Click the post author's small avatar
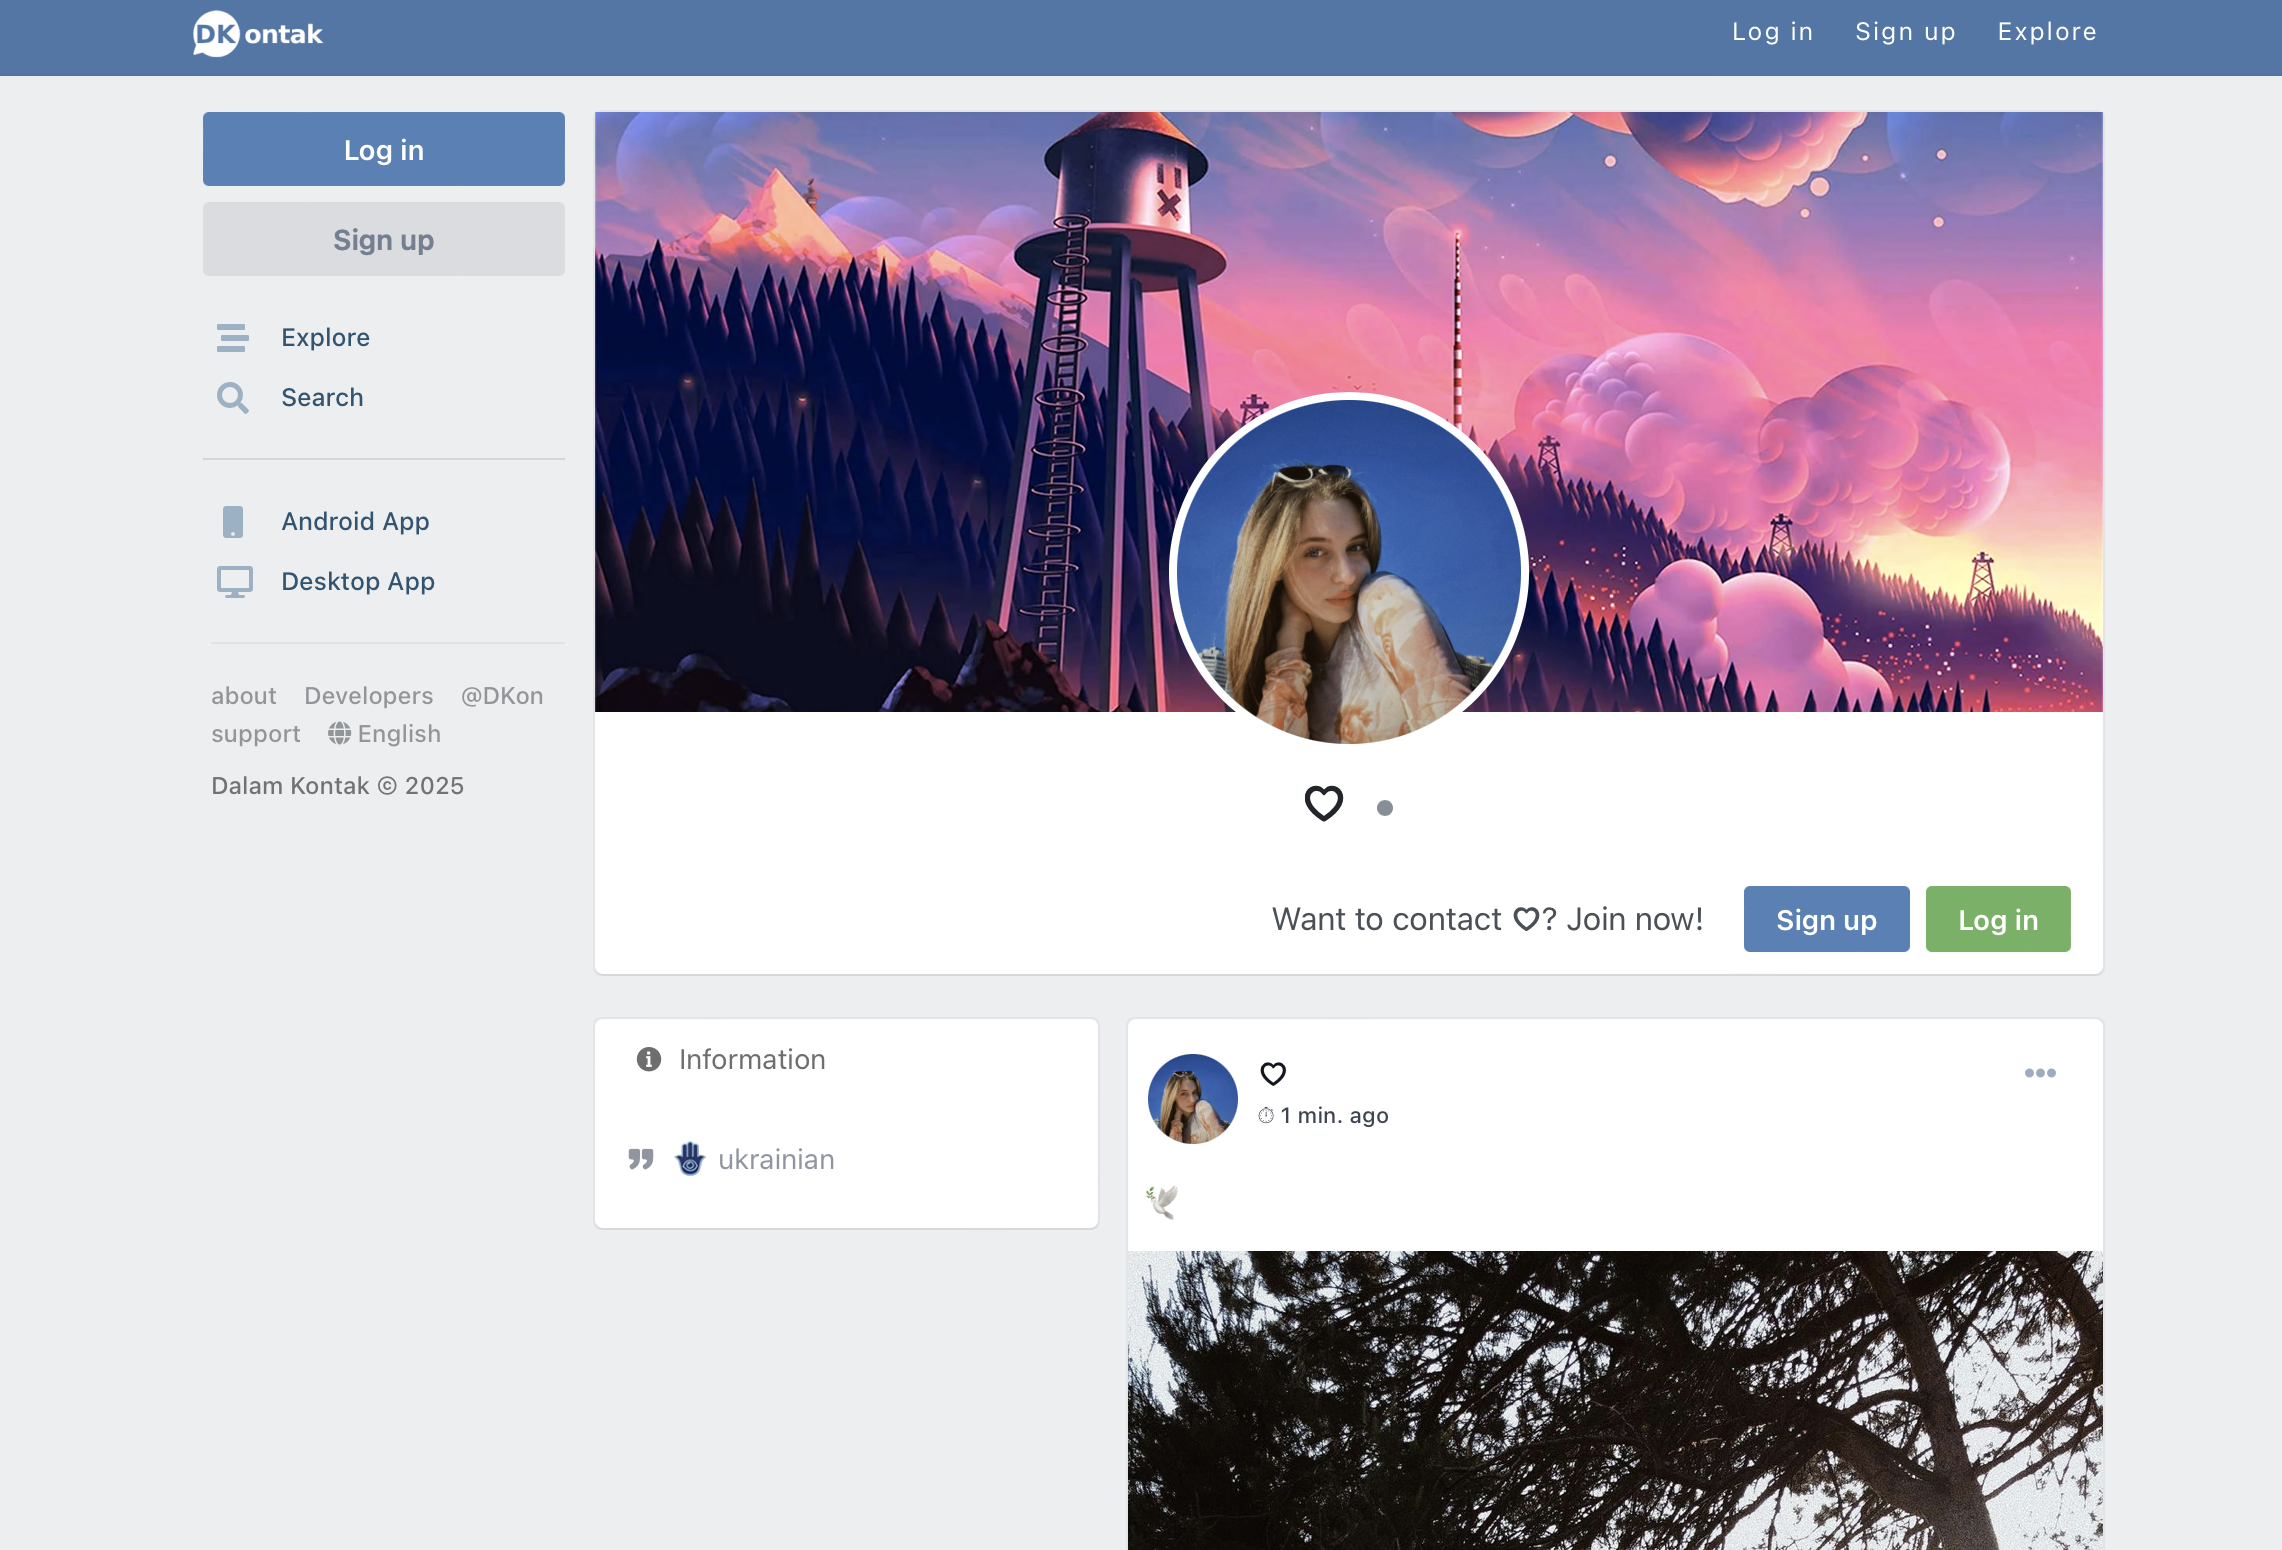2282x1550 pixels. pos(1192,1099)
